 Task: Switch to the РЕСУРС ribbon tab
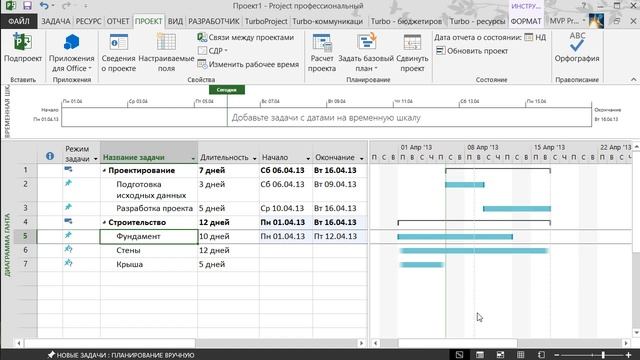point(88,21)
